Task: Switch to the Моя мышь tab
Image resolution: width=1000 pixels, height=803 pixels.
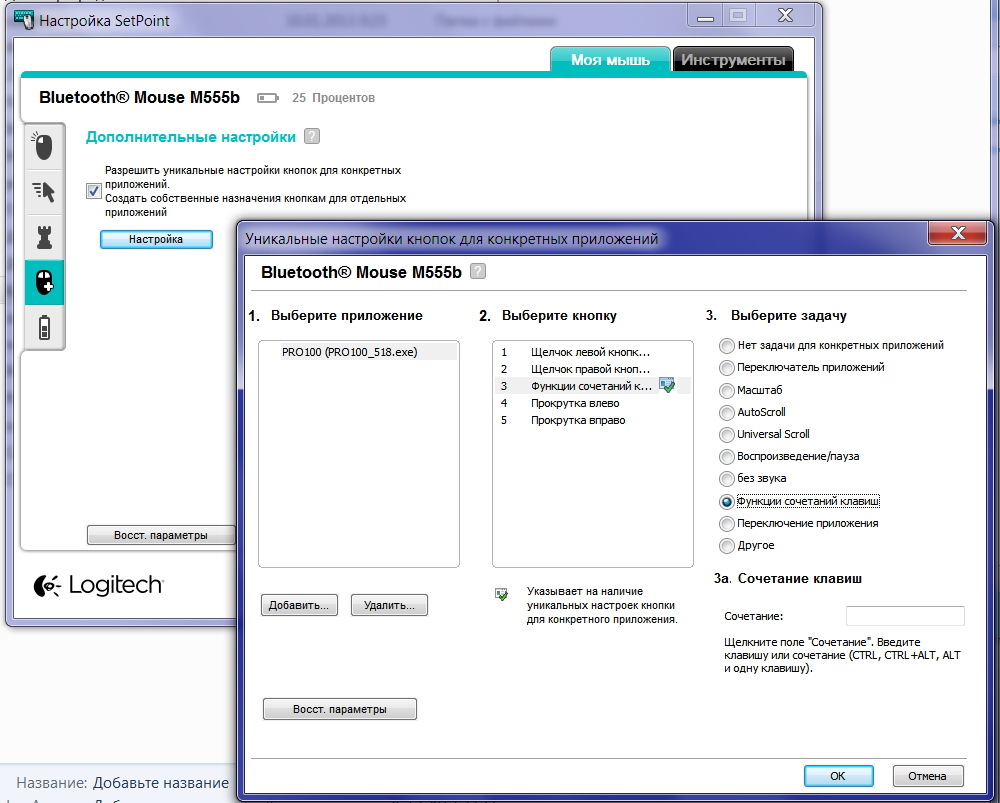Action: 610,59
